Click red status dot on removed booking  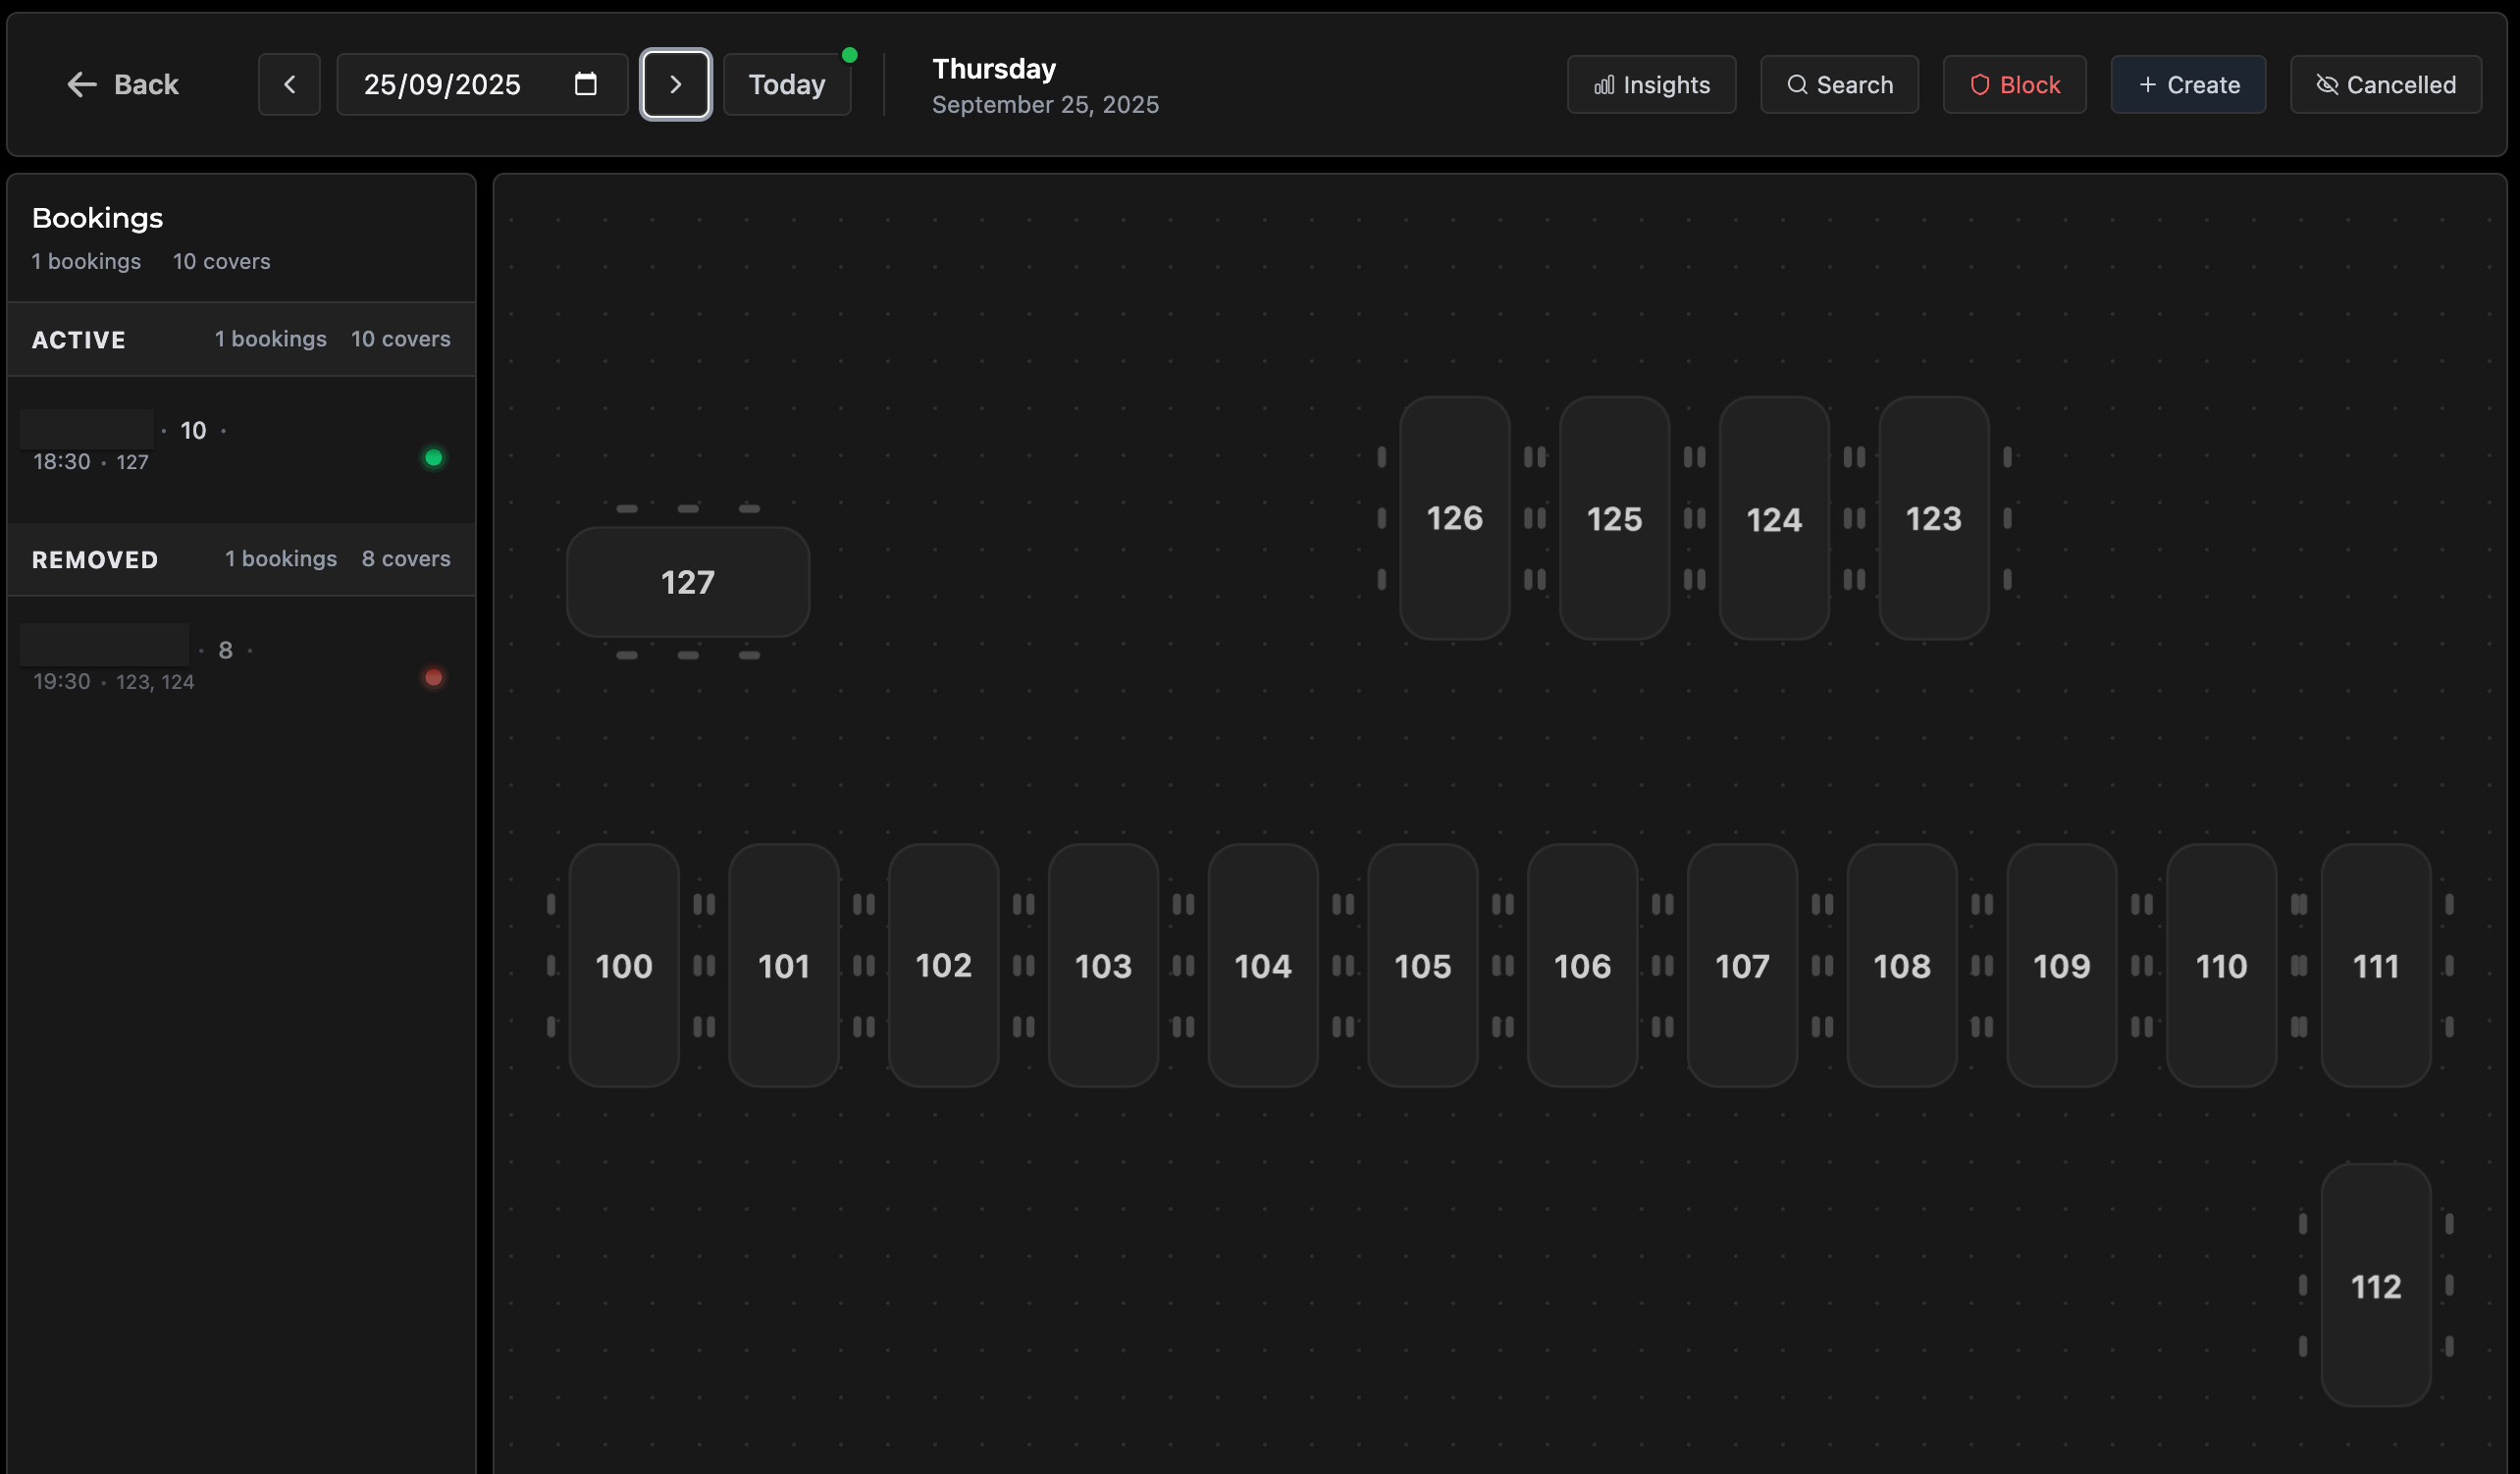point(434,678)
